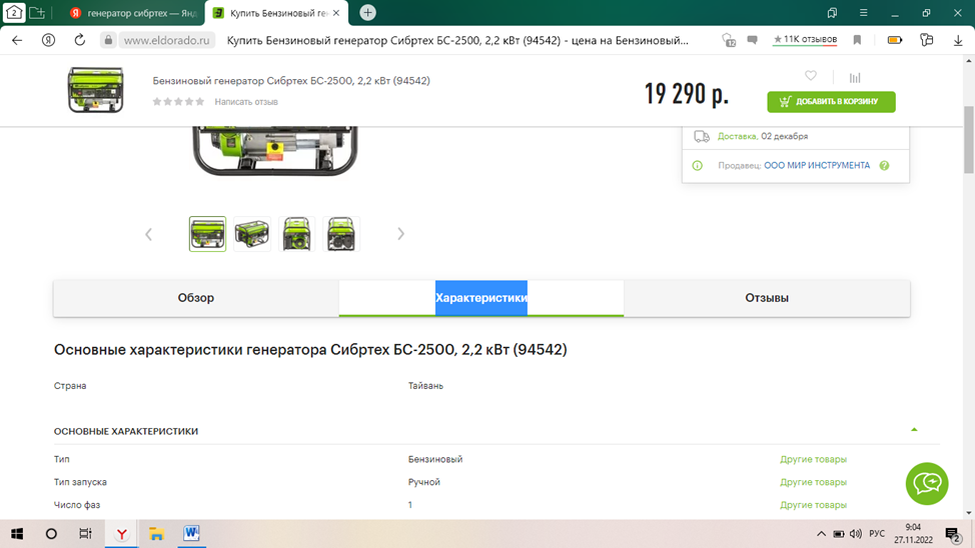Click the generator thumbnail in sticky header

(x=95, y=90)
